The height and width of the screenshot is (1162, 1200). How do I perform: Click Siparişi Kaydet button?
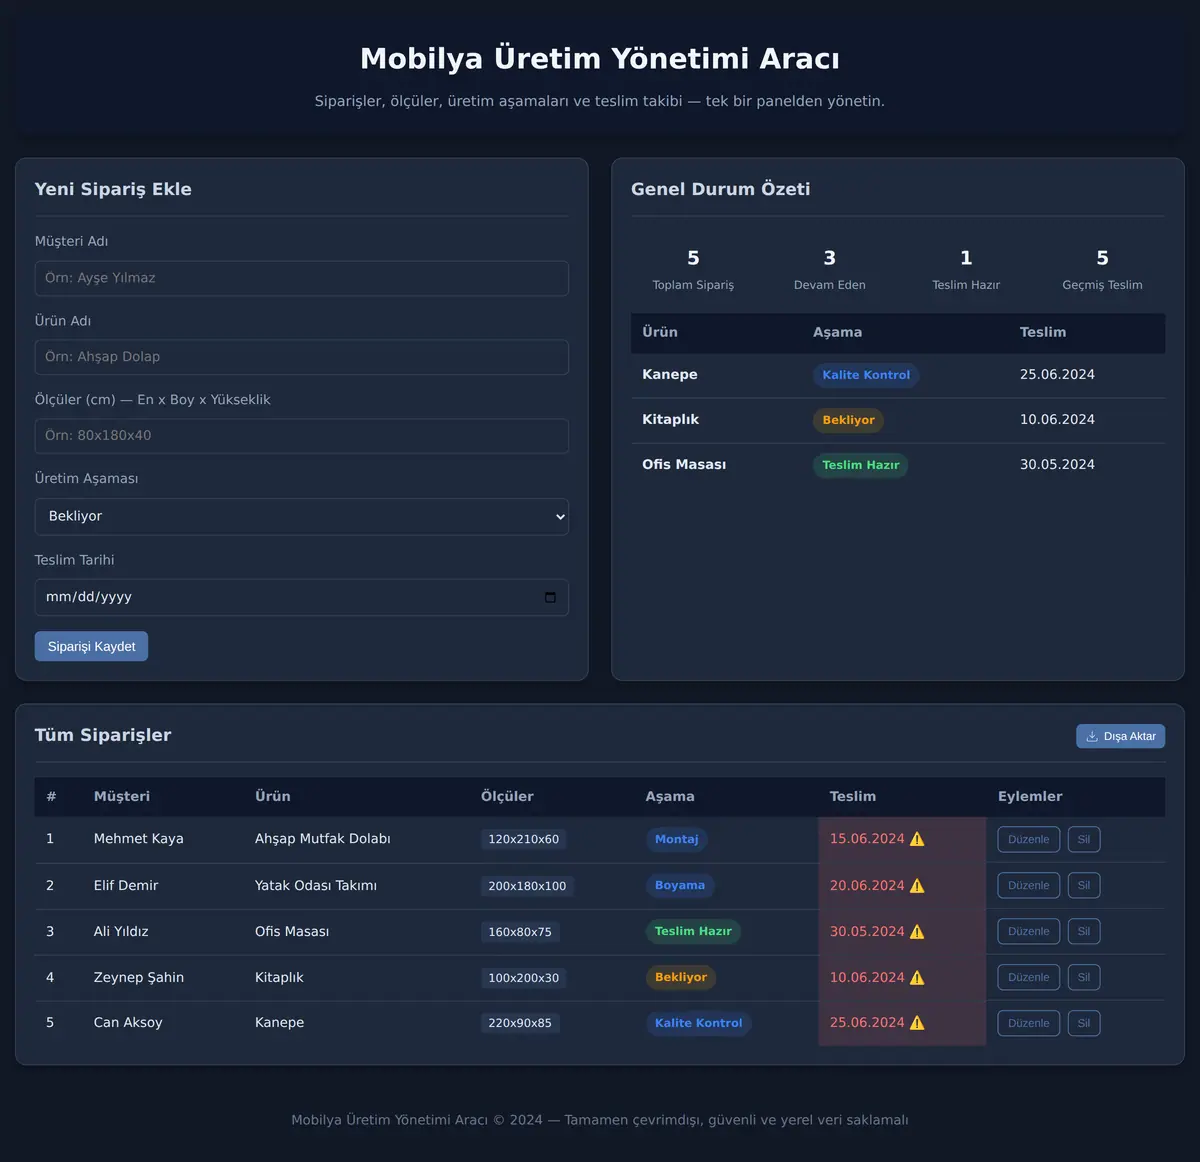pos(91,646)
